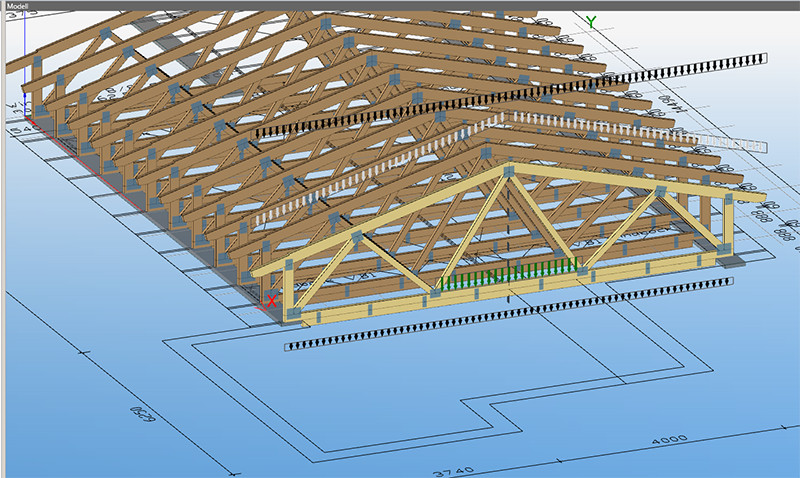
Task: Select the red X origin marker
Action: point(271,300)
